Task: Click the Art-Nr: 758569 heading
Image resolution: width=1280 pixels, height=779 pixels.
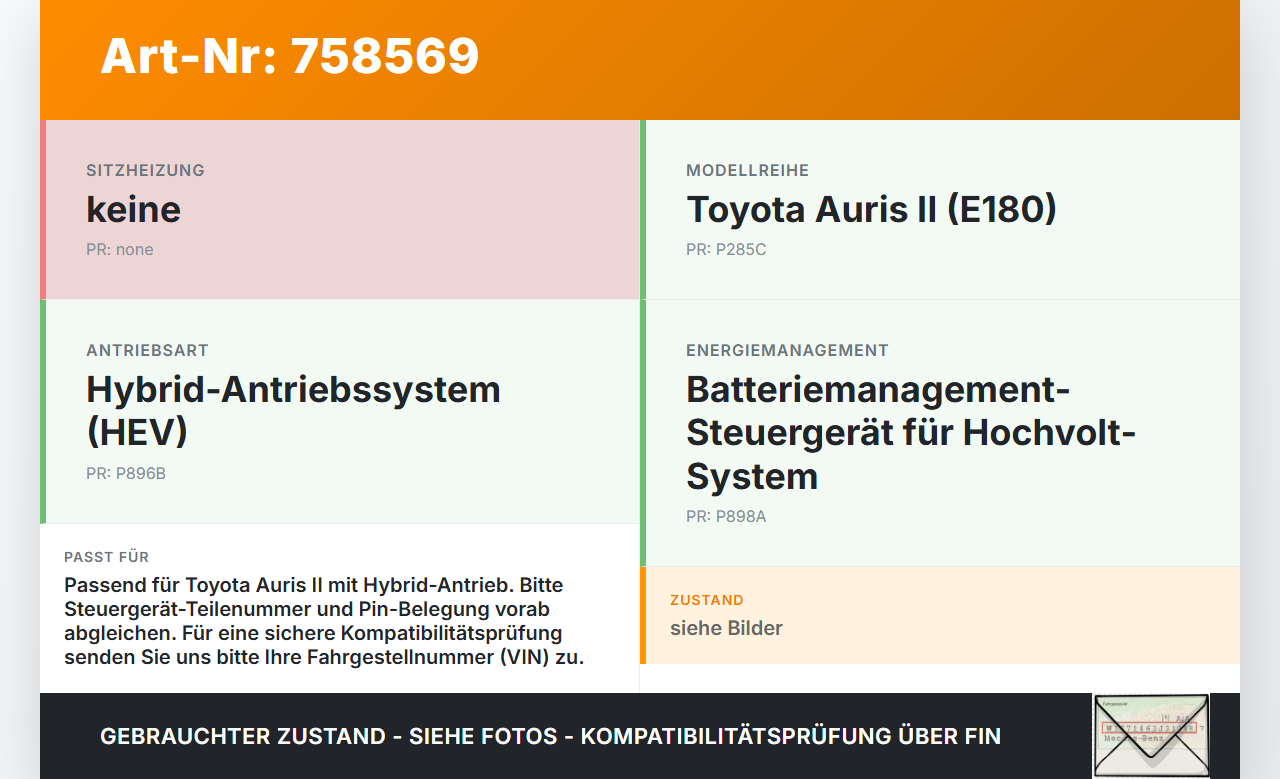Action: (290, 56)
